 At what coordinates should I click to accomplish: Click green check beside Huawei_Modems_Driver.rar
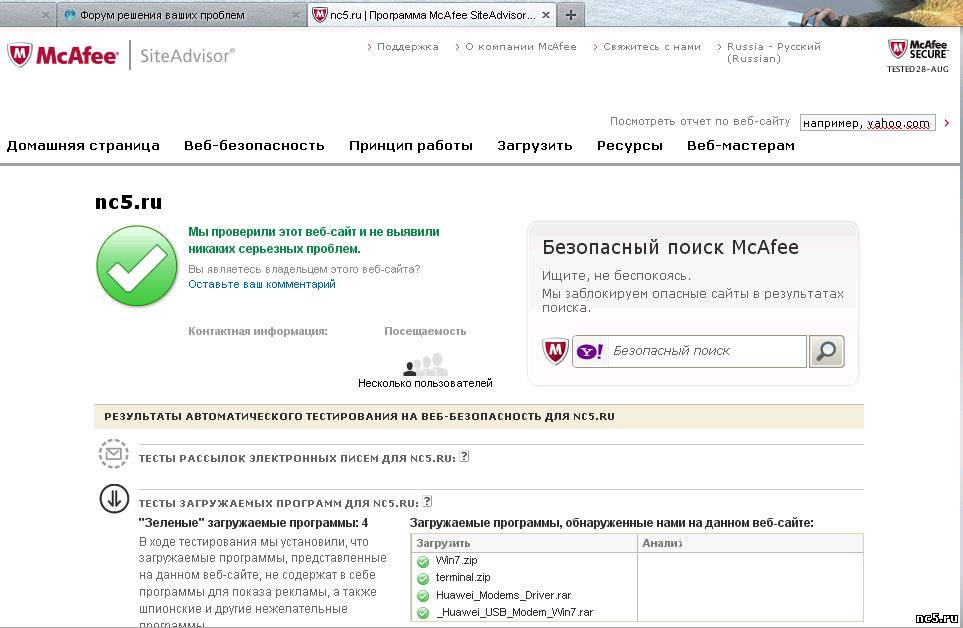(423, 595)
